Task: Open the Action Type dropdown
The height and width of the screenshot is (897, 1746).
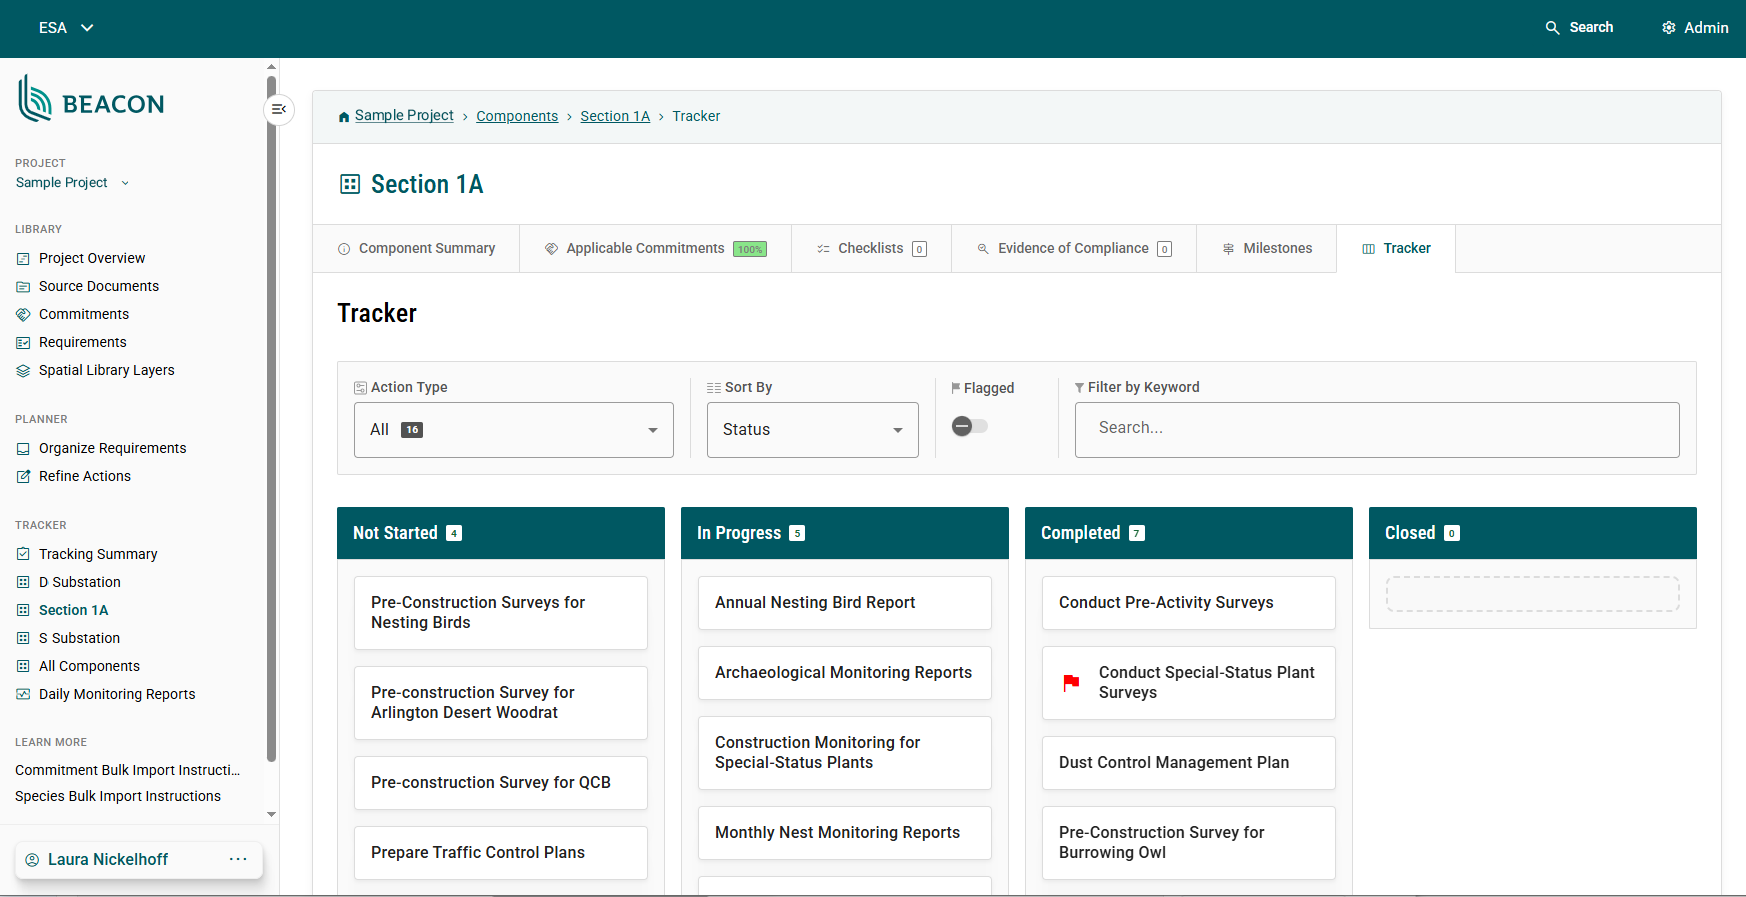Action: tap(513, 430)
